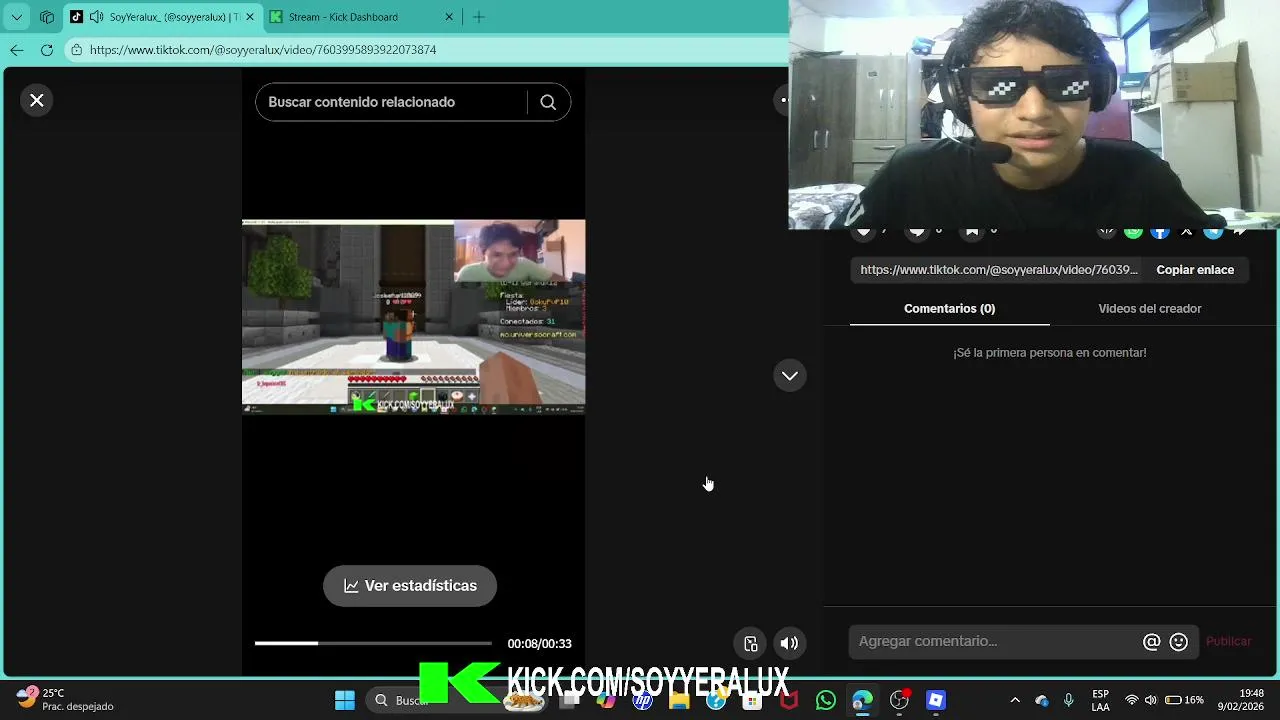Switch to 'Videos del creador' tab
Screen dimensions: 1280x720
(1150, 309)
